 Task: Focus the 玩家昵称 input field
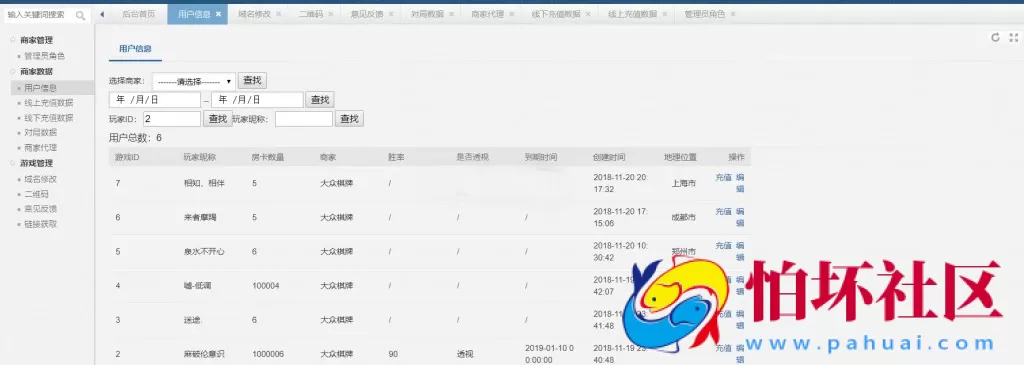point(304,119)
